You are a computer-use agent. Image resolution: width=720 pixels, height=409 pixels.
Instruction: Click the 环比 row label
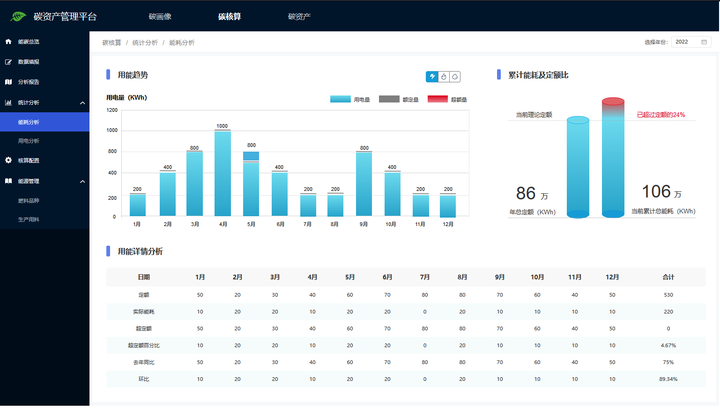point(144,379)
